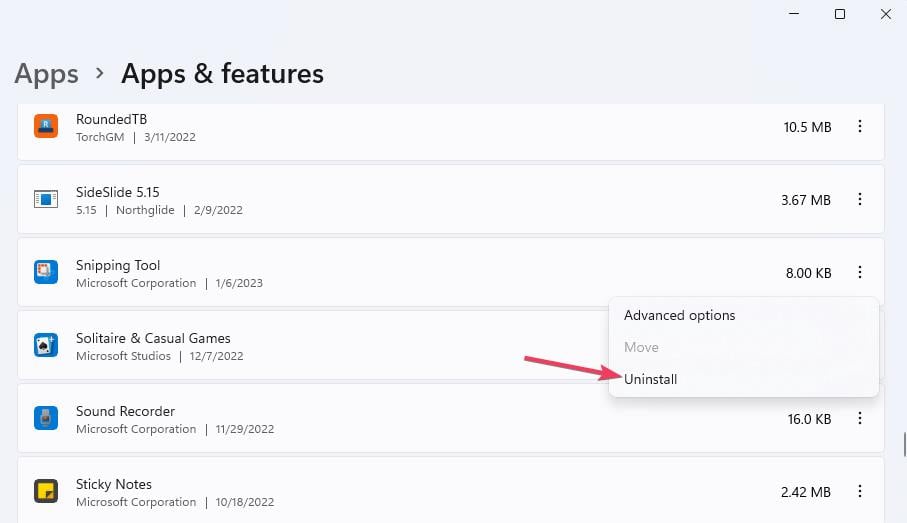This screenshot has width=907, height=523.
Task: Click the Sticky Notes app icon
Action: coord(46,491)
